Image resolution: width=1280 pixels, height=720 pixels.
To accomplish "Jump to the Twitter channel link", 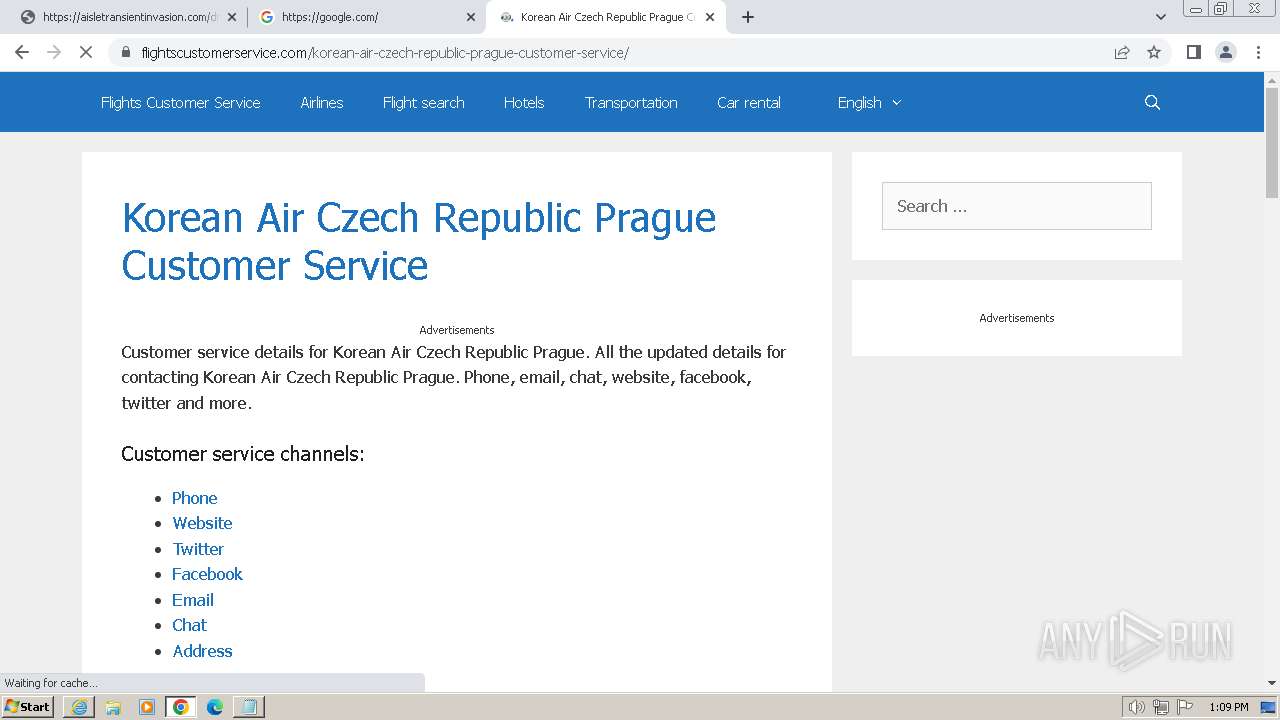I will tap(198, 549).
